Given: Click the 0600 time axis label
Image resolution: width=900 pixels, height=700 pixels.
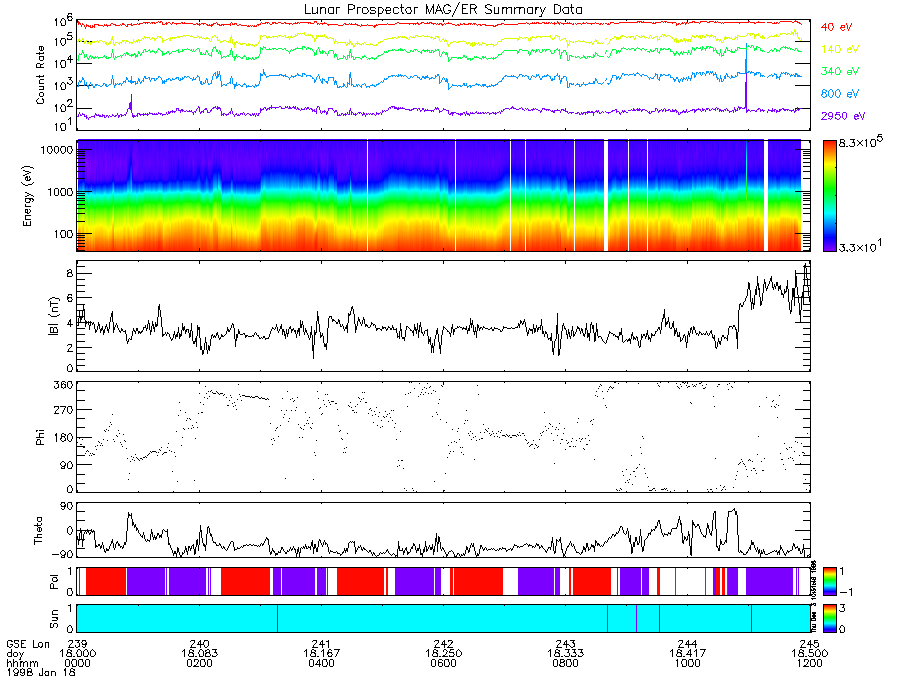Looking at the screenshot, I should [x=443, y=663].
